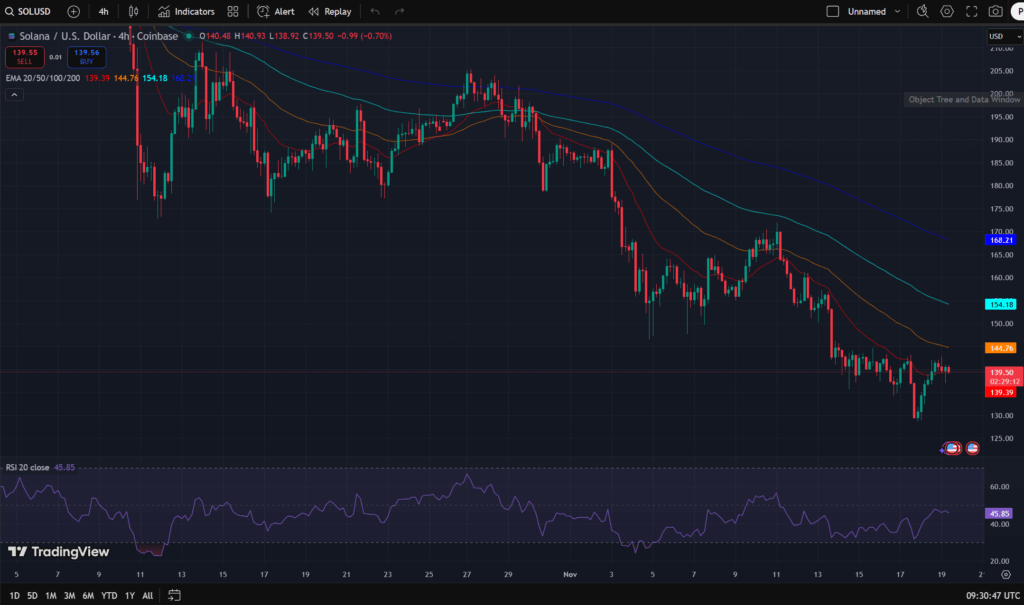This screenshot has height=605, width=1024.
Task: Open the compare or add symbol plus icon
Action: pyautogui.click(x=74, y=12)
